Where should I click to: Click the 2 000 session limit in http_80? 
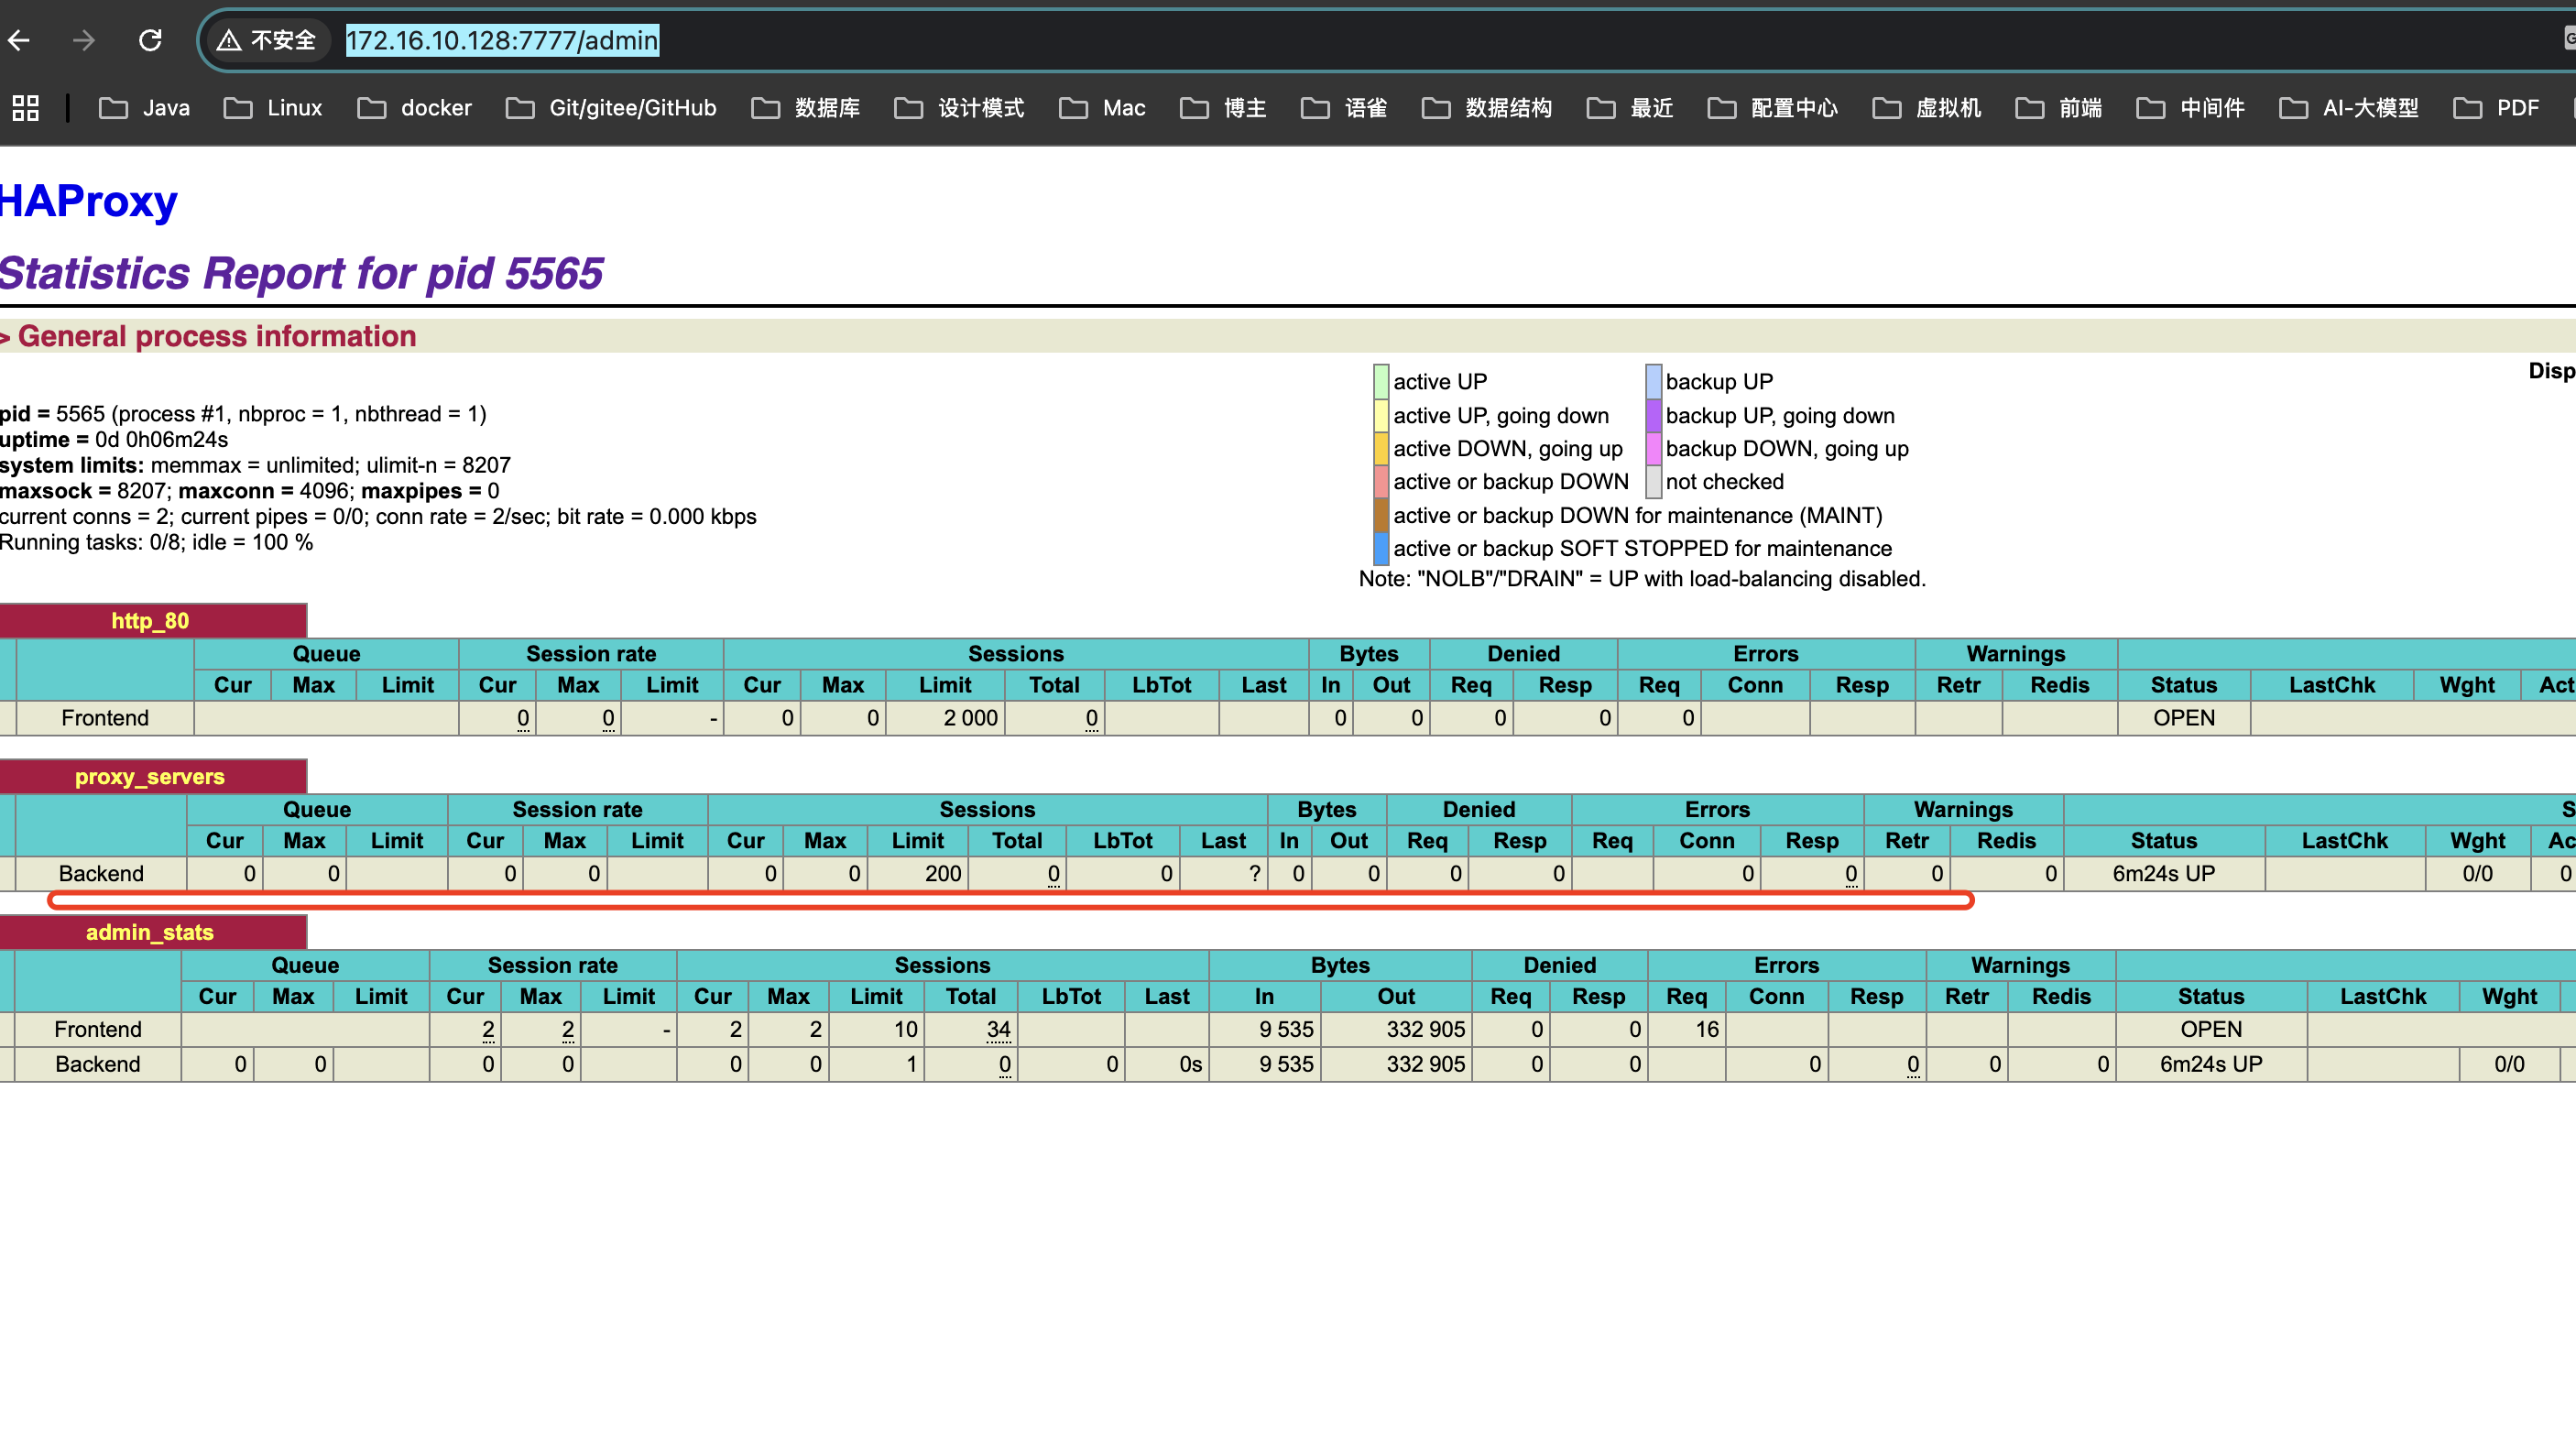point(970,718)
